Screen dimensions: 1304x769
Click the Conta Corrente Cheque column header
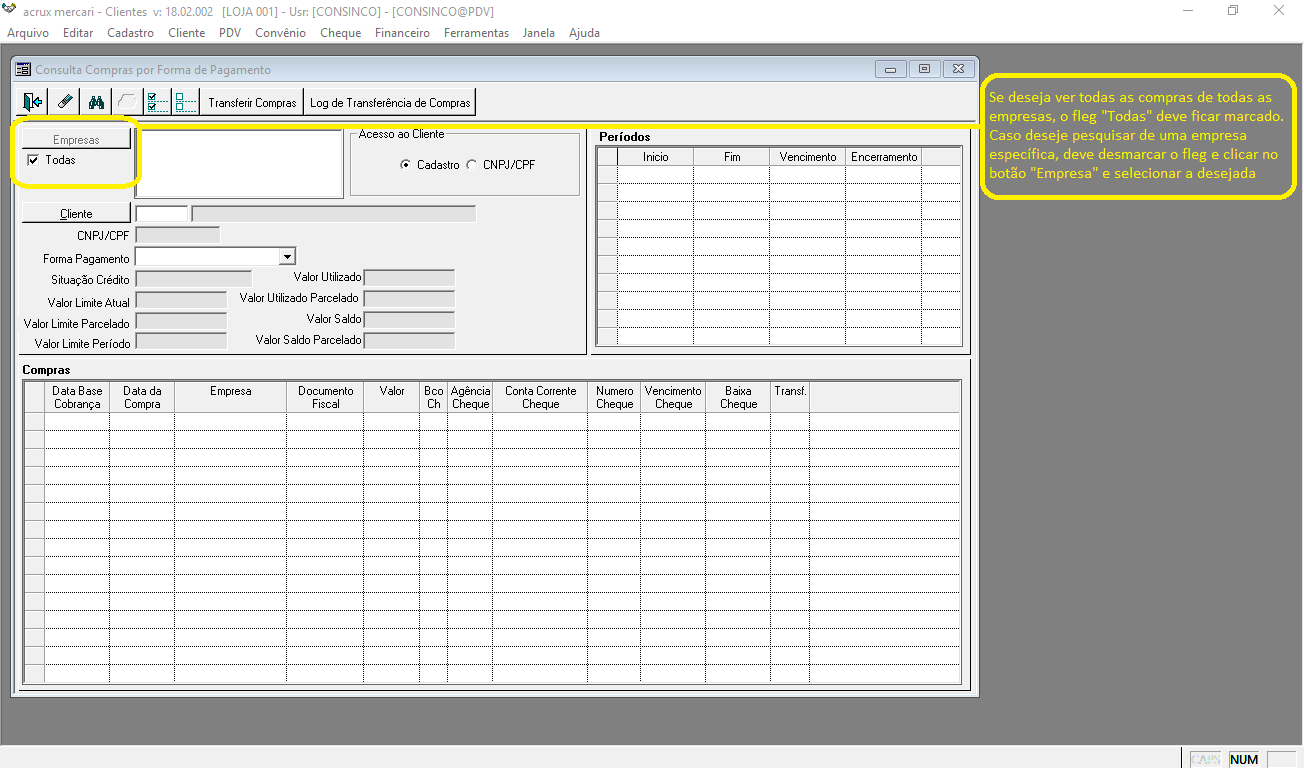click(540, 397)
